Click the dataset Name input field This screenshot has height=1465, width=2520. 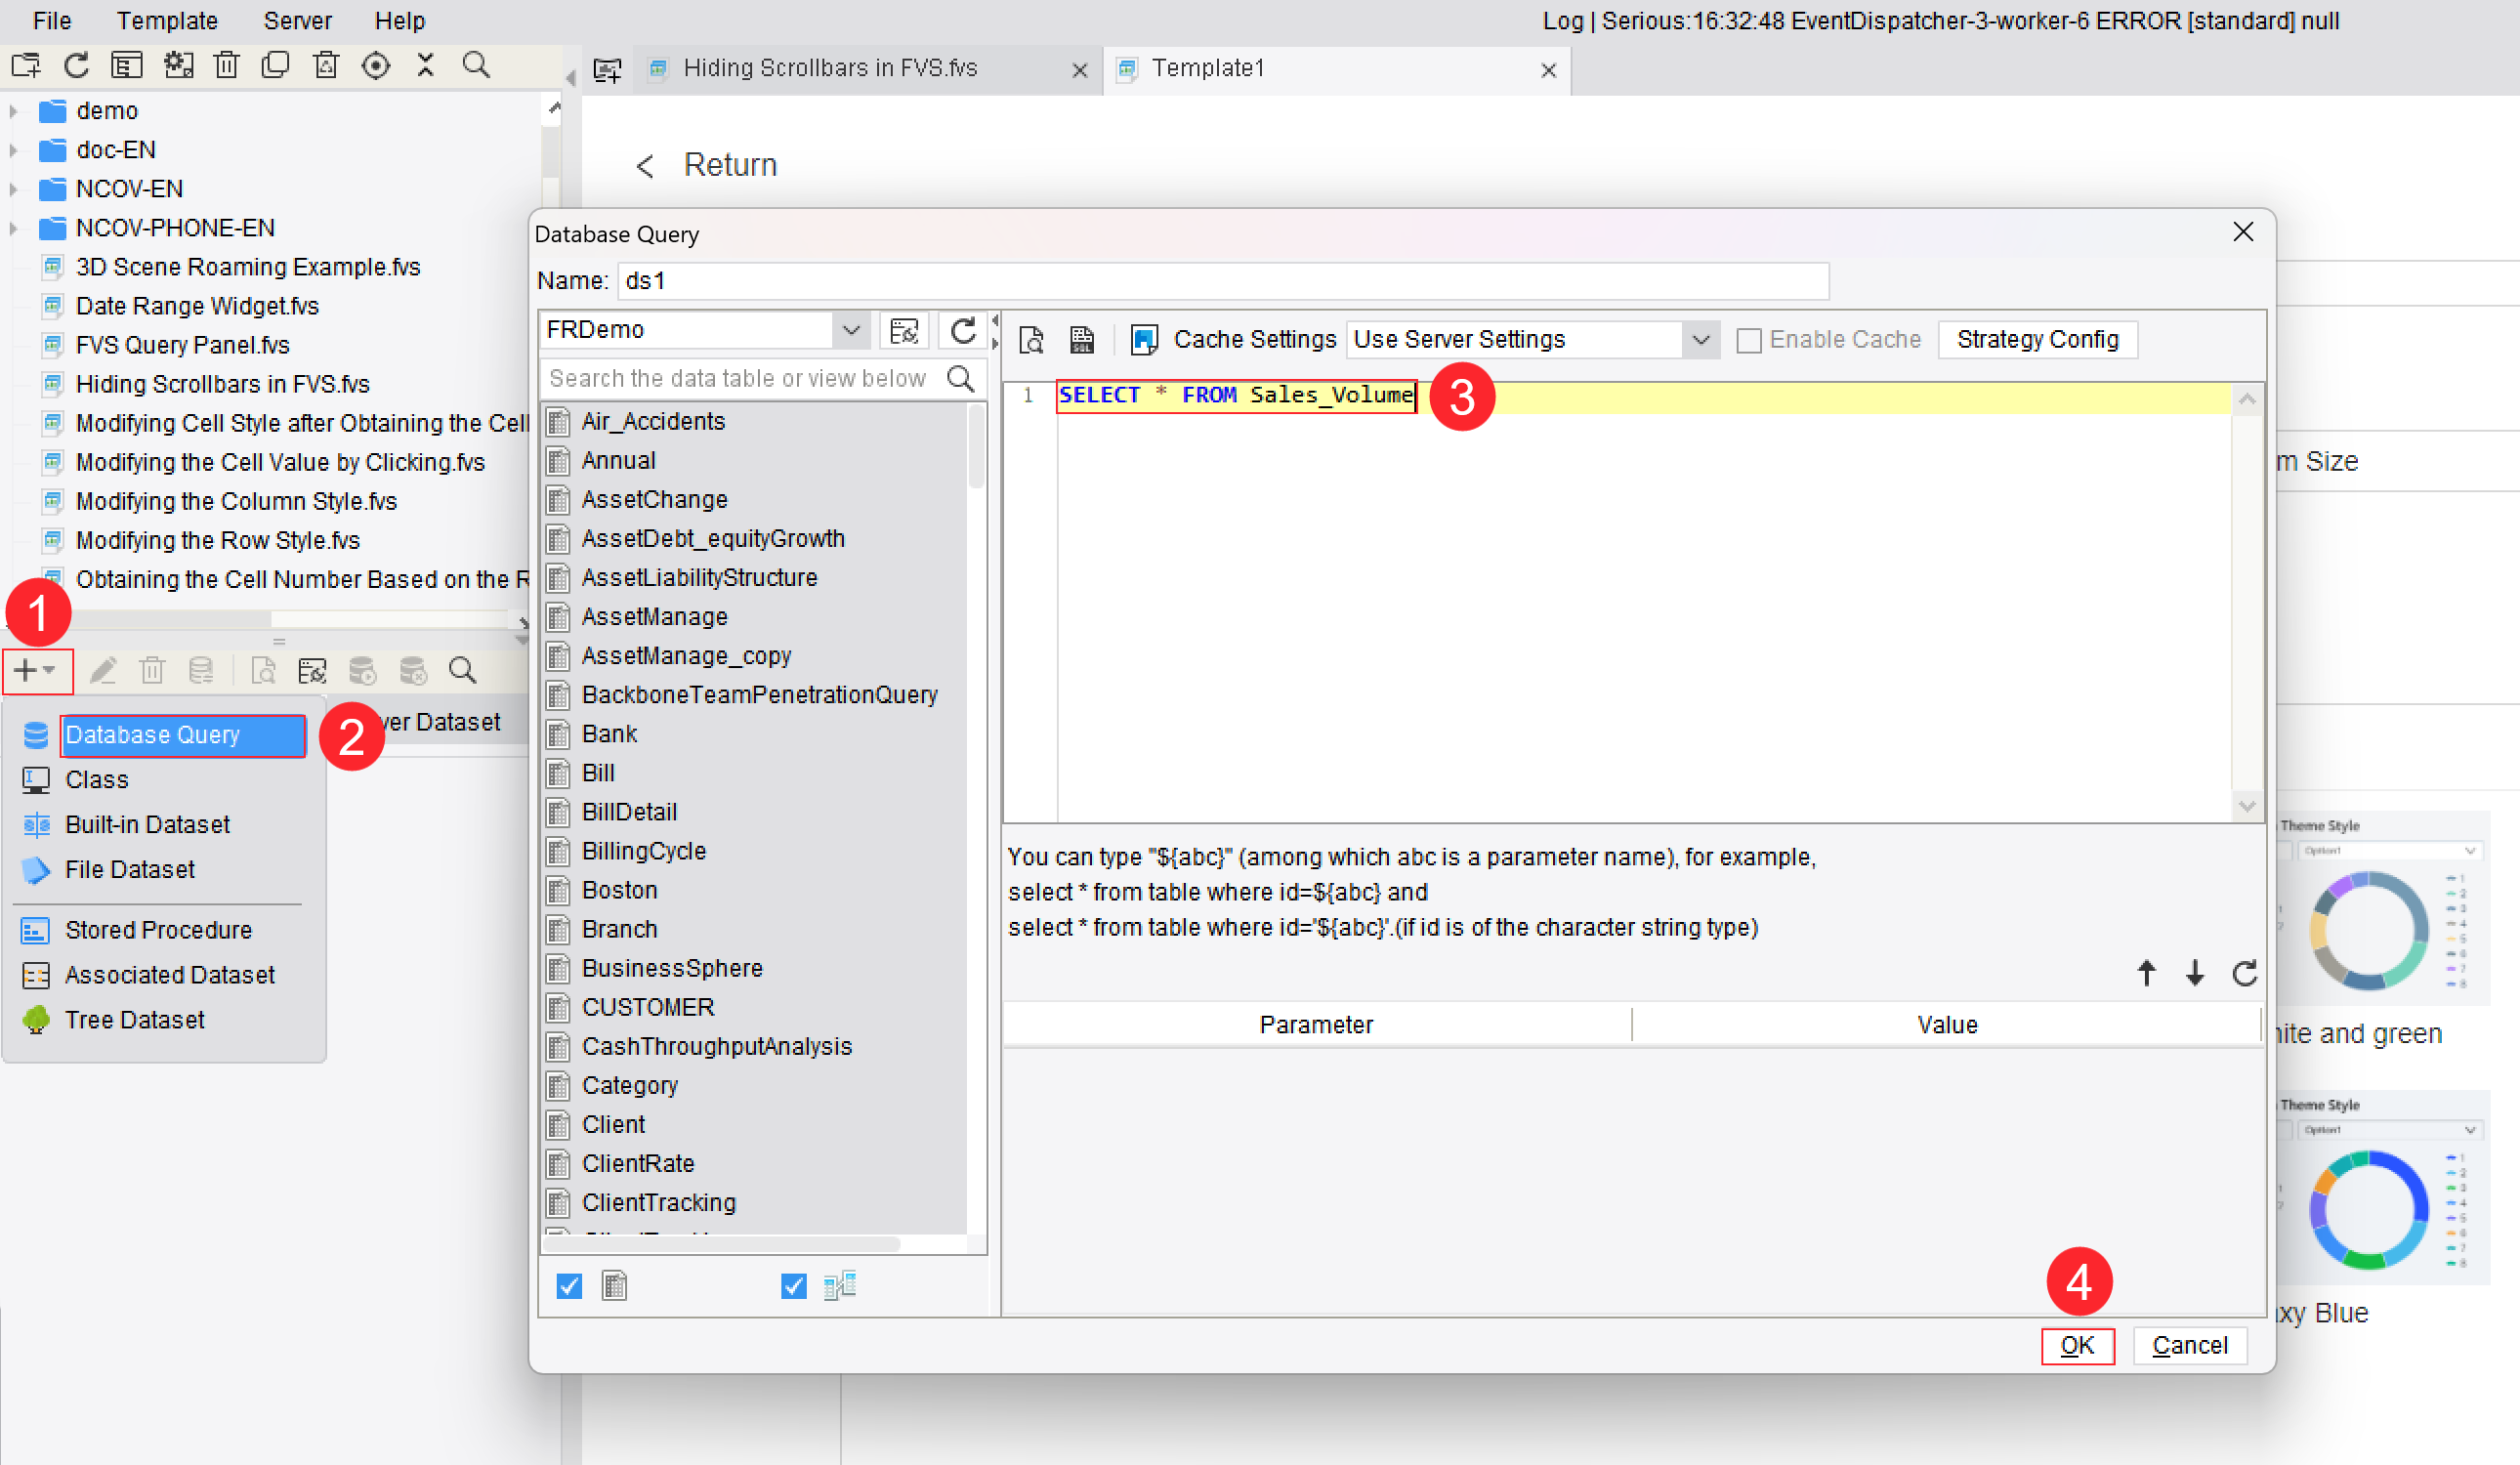coord(1223,281)
